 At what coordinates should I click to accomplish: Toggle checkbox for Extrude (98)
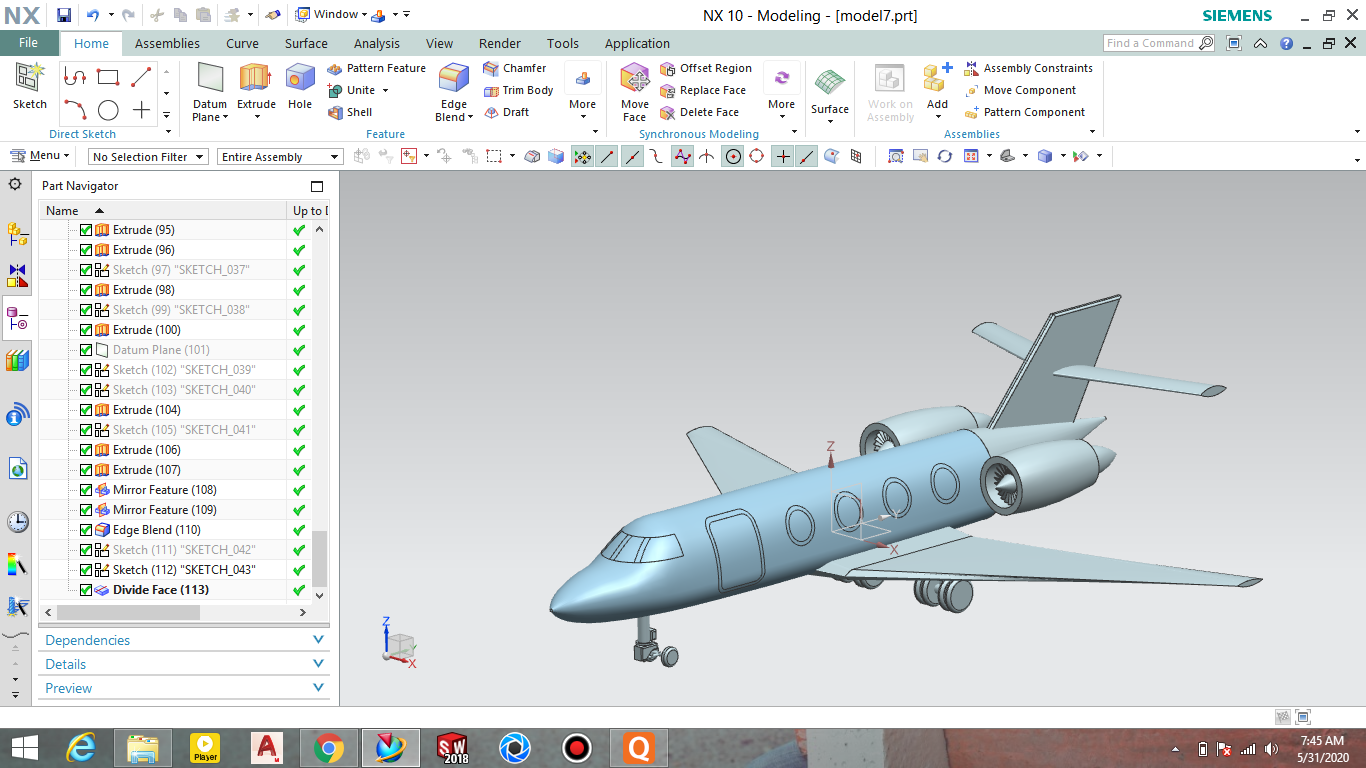coord(86,290)
